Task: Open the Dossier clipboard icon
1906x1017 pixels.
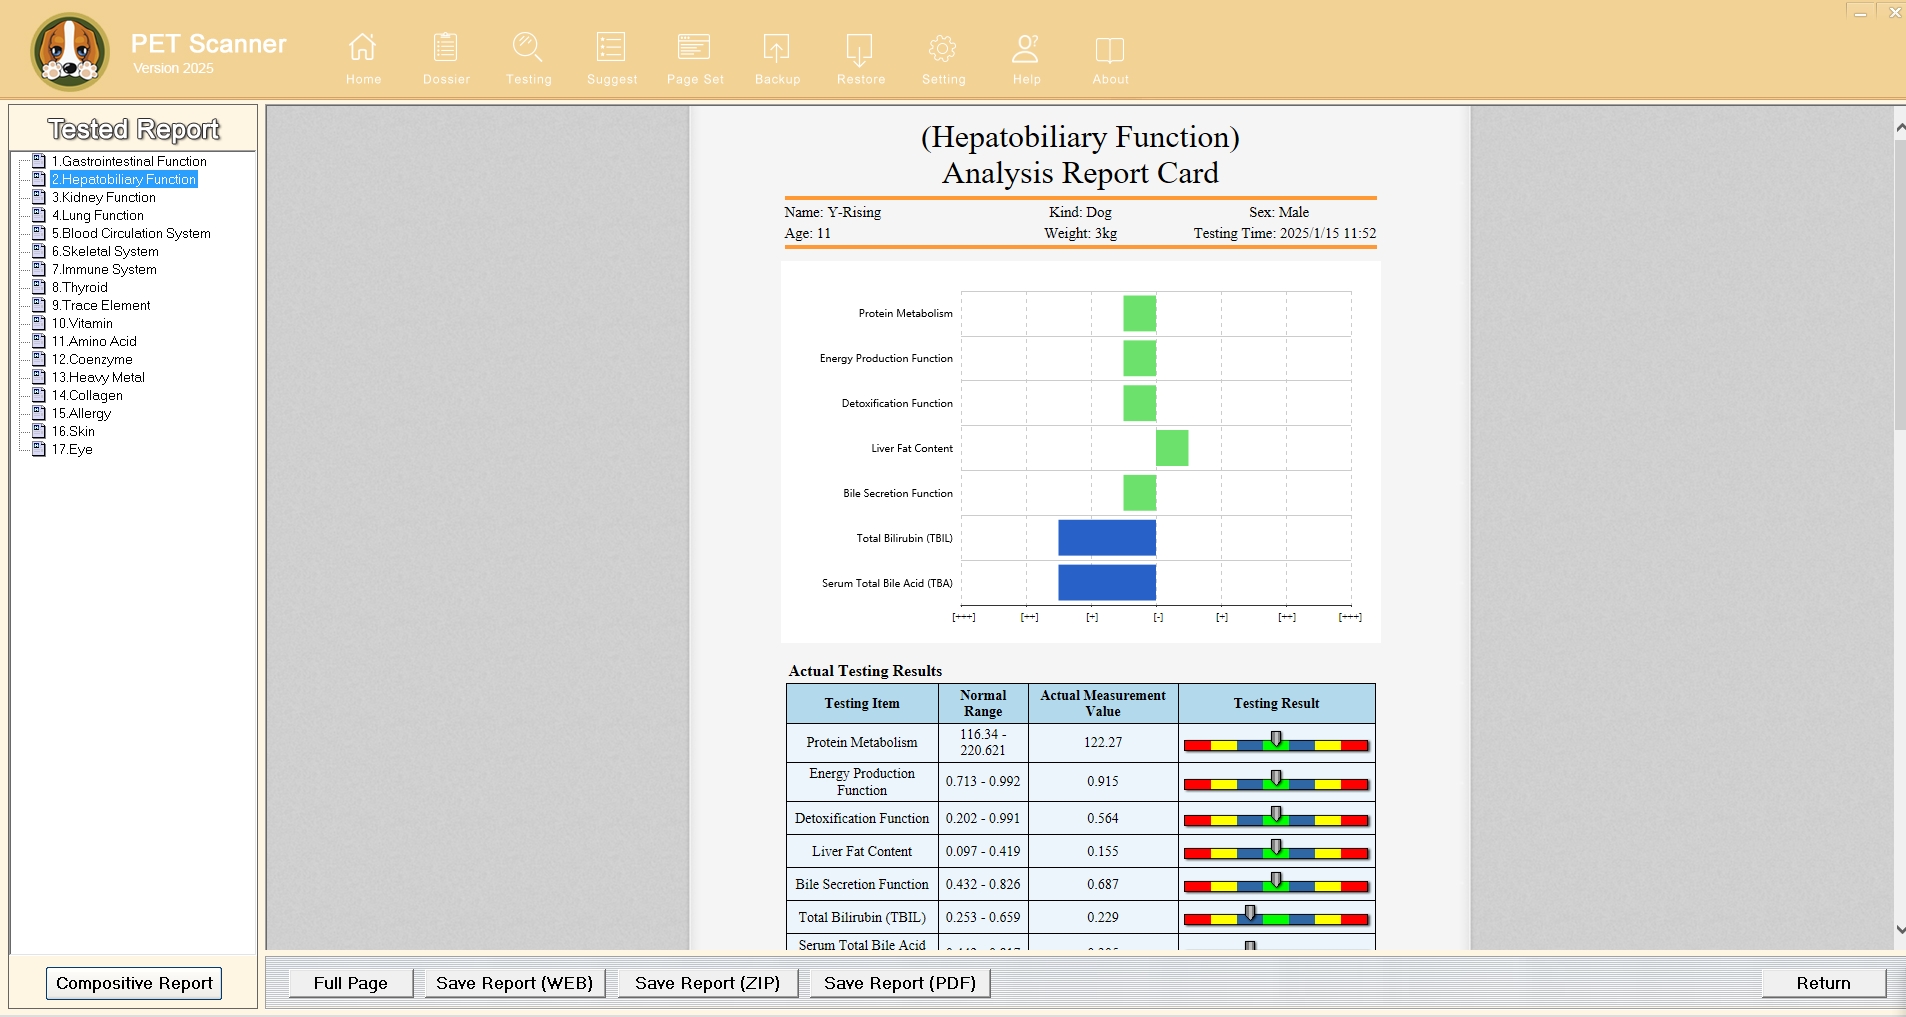Action: pos(446,47)
